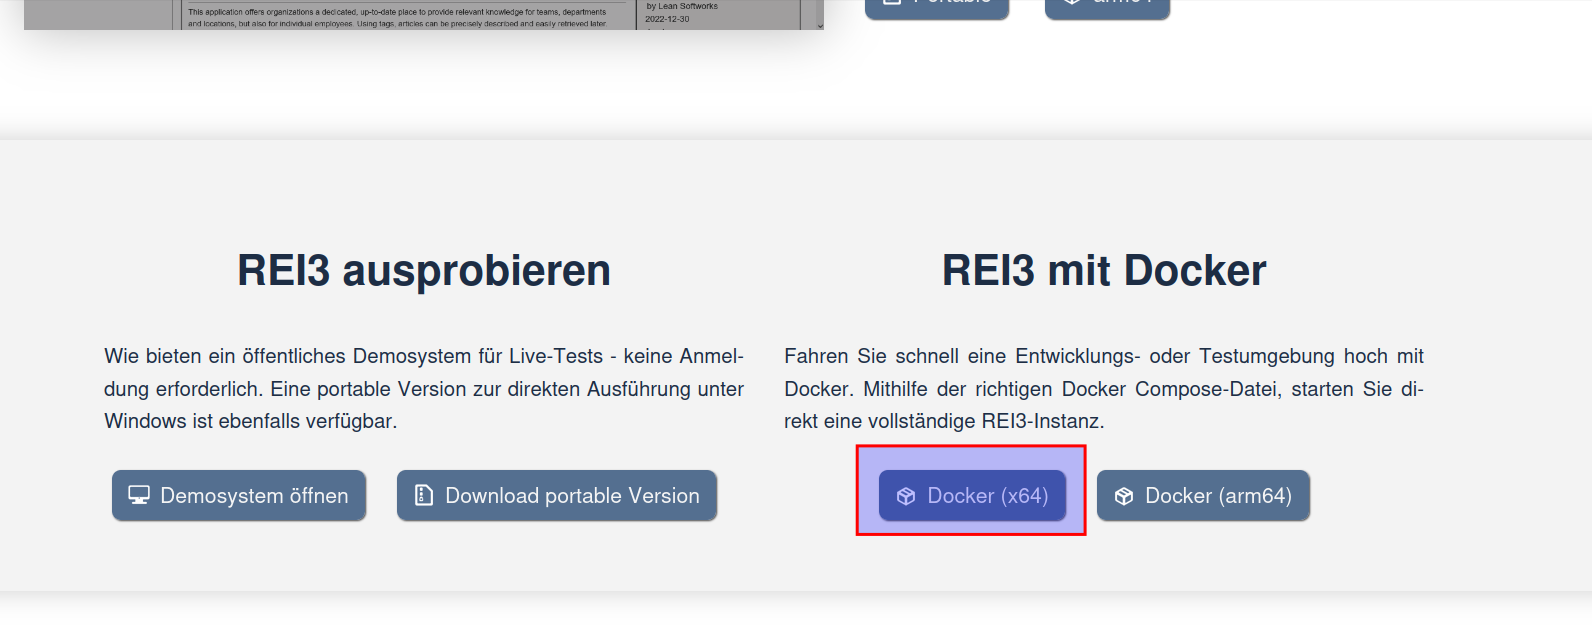This screenshot has height=641, width=1592.
Task: Click the application screenshot preview image
Action: (x=400, y=15)
